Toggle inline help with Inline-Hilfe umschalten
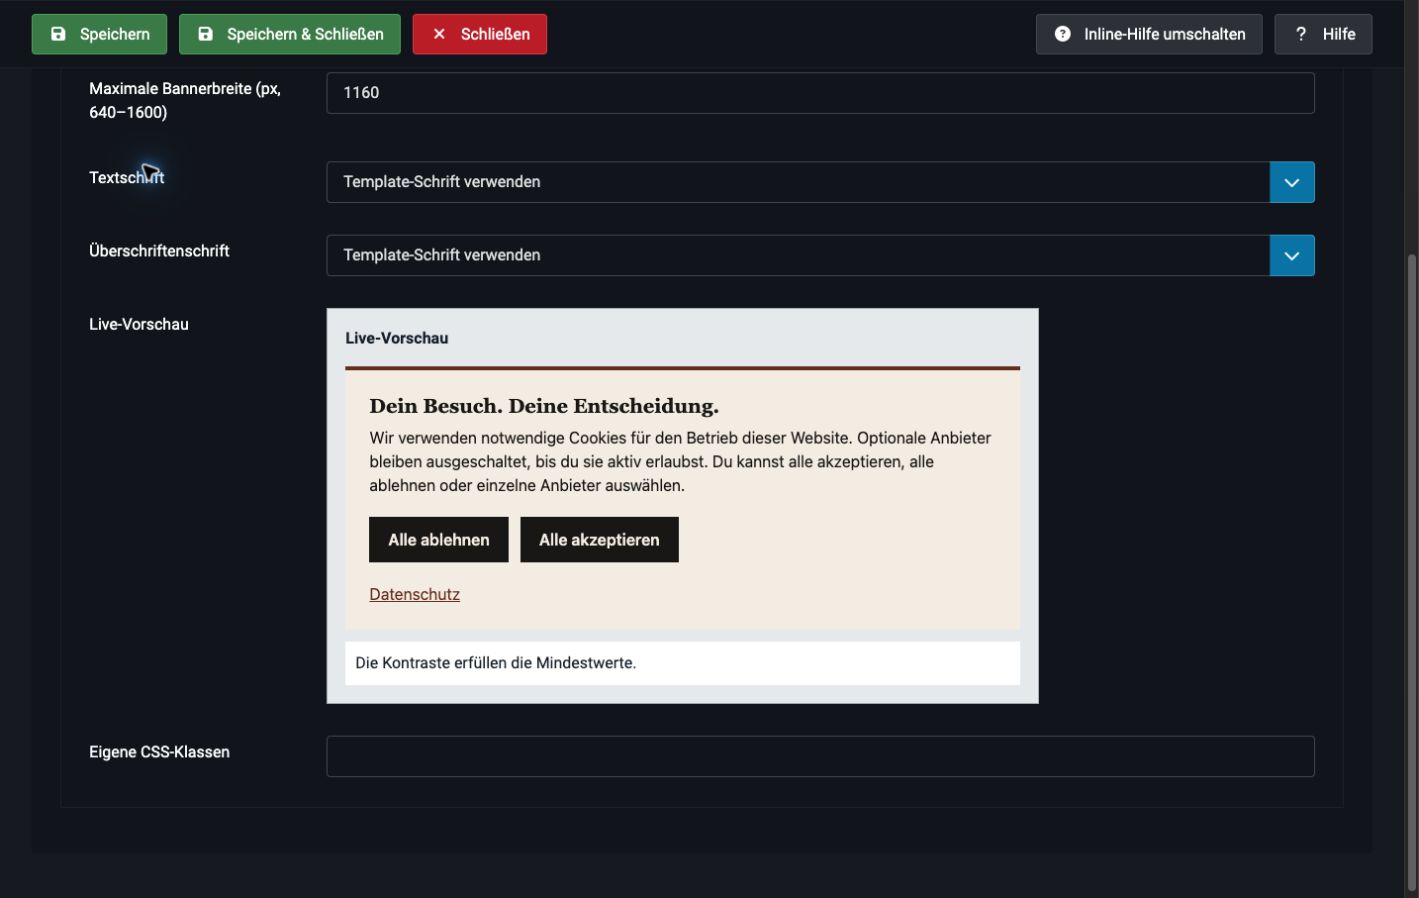 tap(1149, 34)
